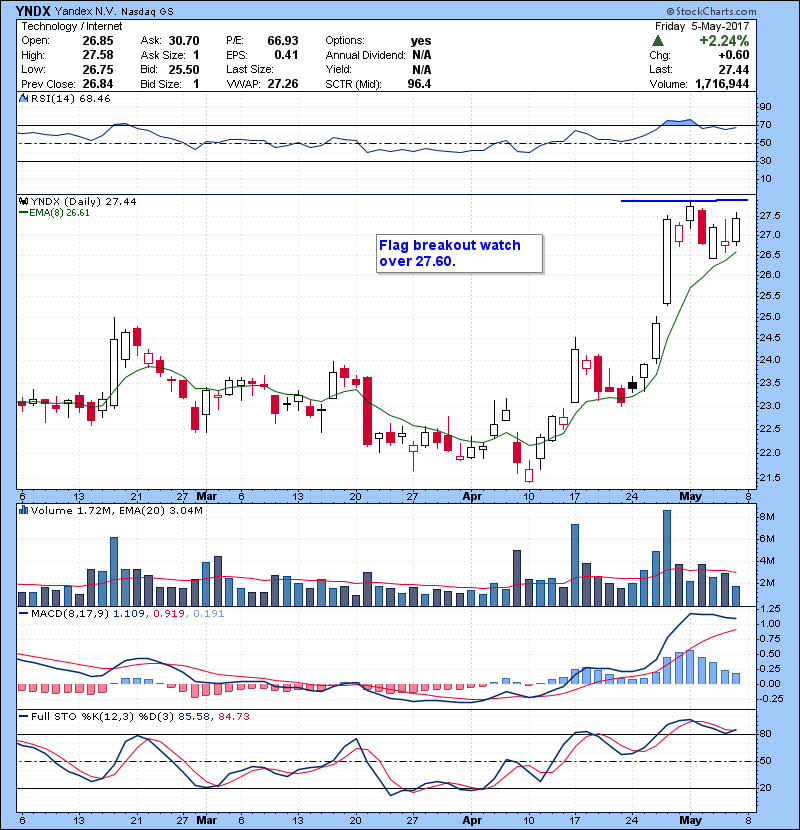The height and width of the screenshot is (830, 800).
Task: Click the RSI(14) 68.46 label
Action: coord(70,98)
